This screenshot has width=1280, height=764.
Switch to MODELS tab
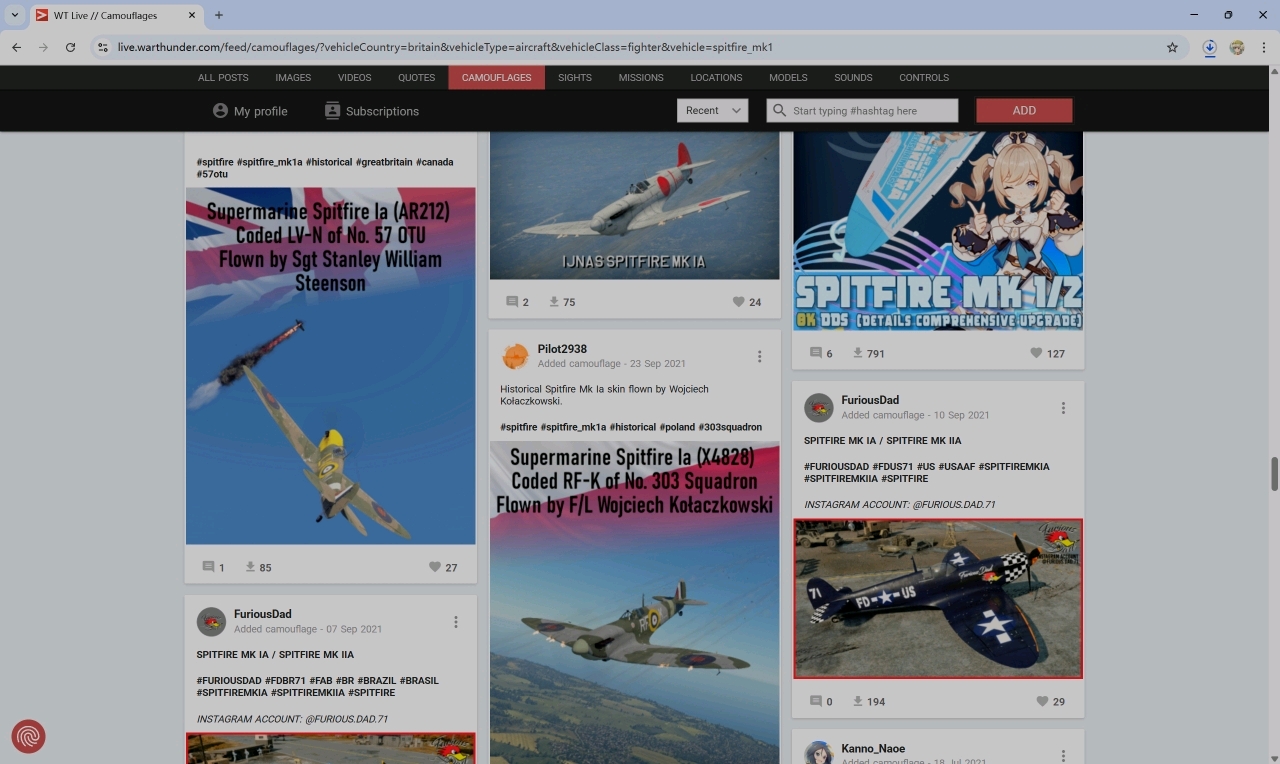point(788,77)
